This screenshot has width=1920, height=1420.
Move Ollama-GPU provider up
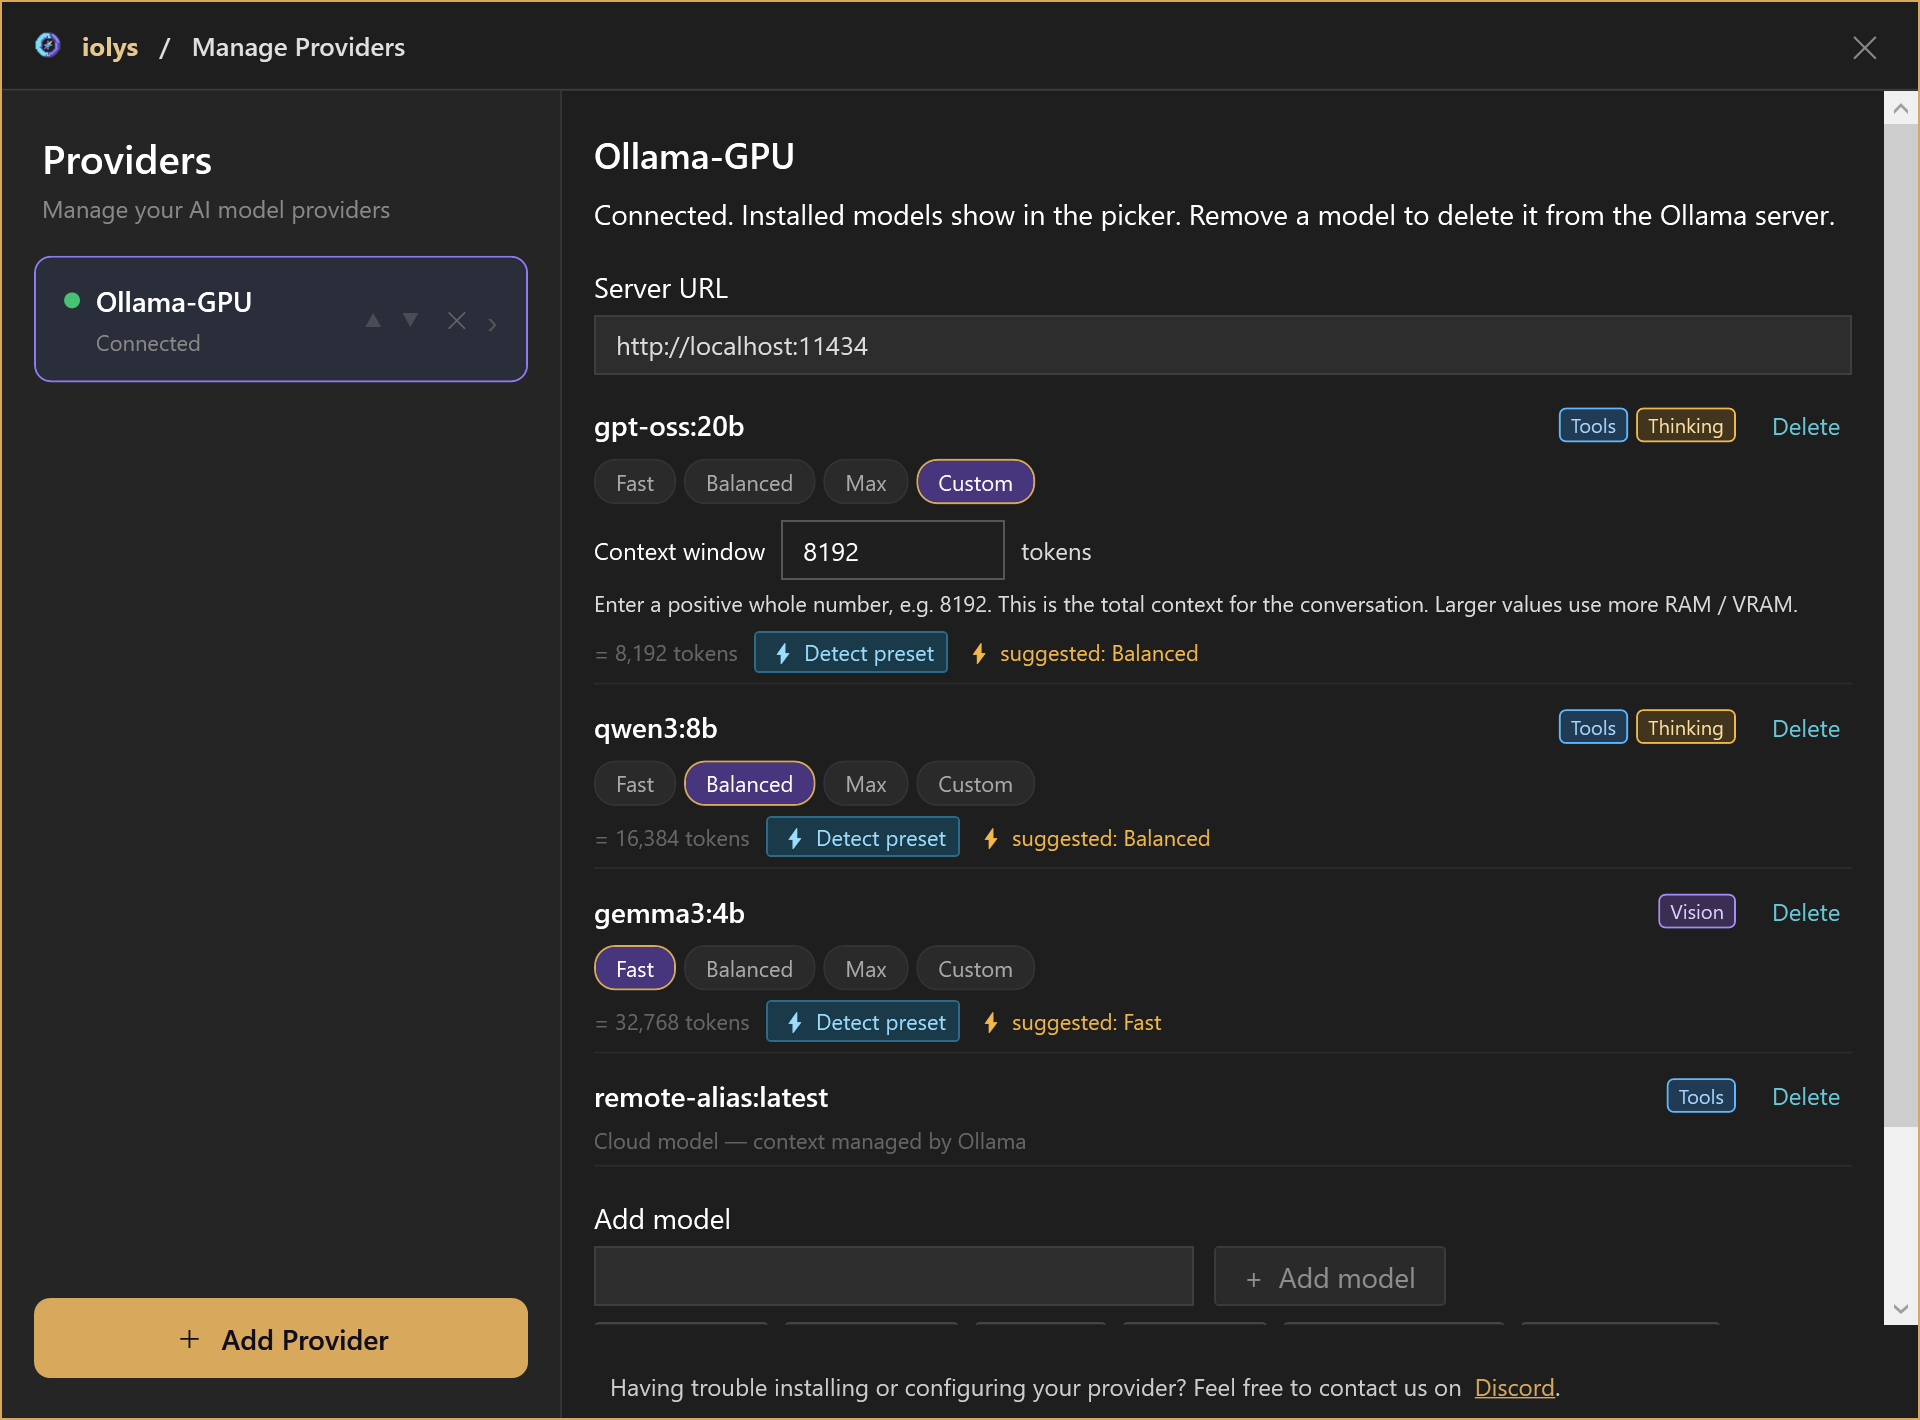point(373,320)
